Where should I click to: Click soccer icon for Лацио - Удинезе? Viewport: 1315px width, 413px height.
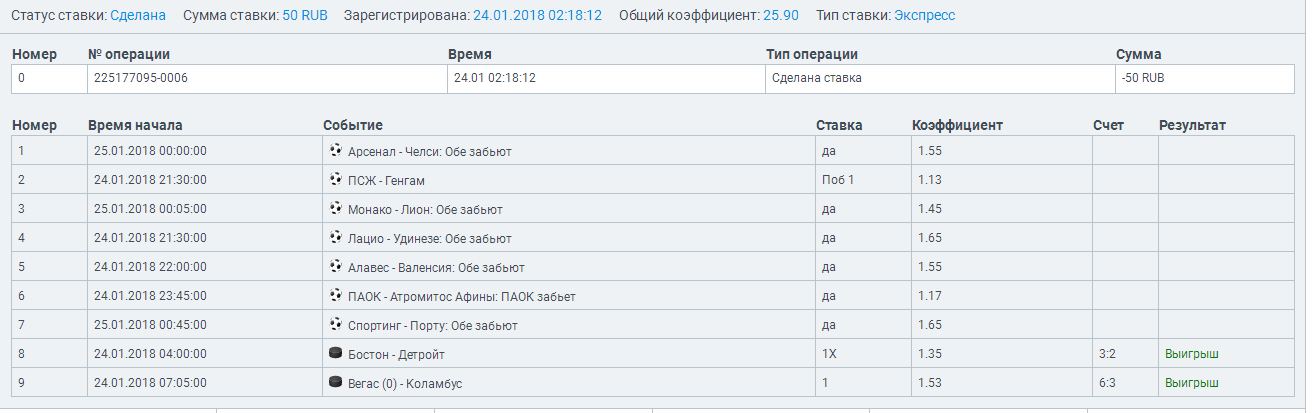[335, 237]
